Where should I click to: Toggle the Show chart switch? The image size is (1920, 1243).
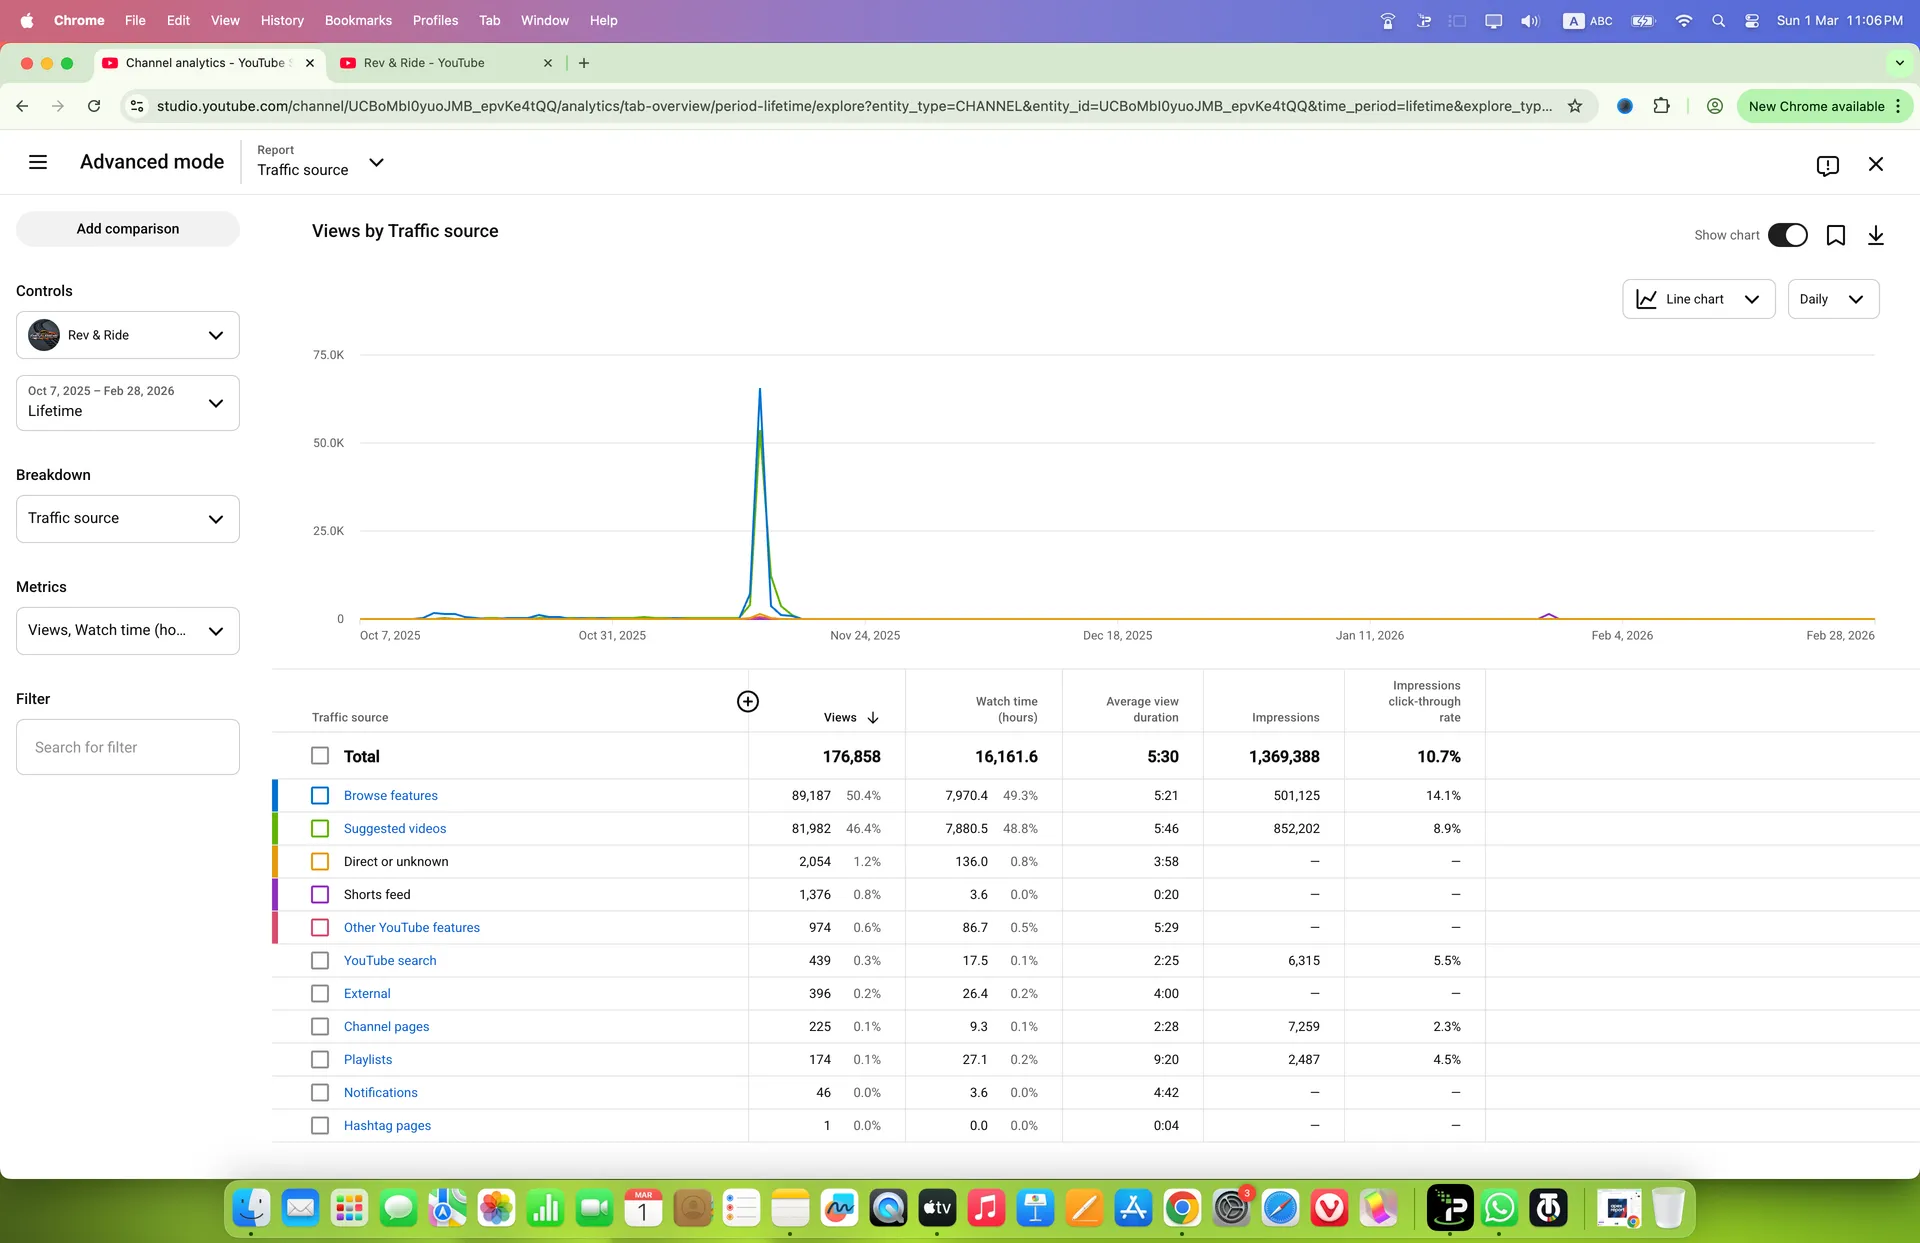point(1788,235)
